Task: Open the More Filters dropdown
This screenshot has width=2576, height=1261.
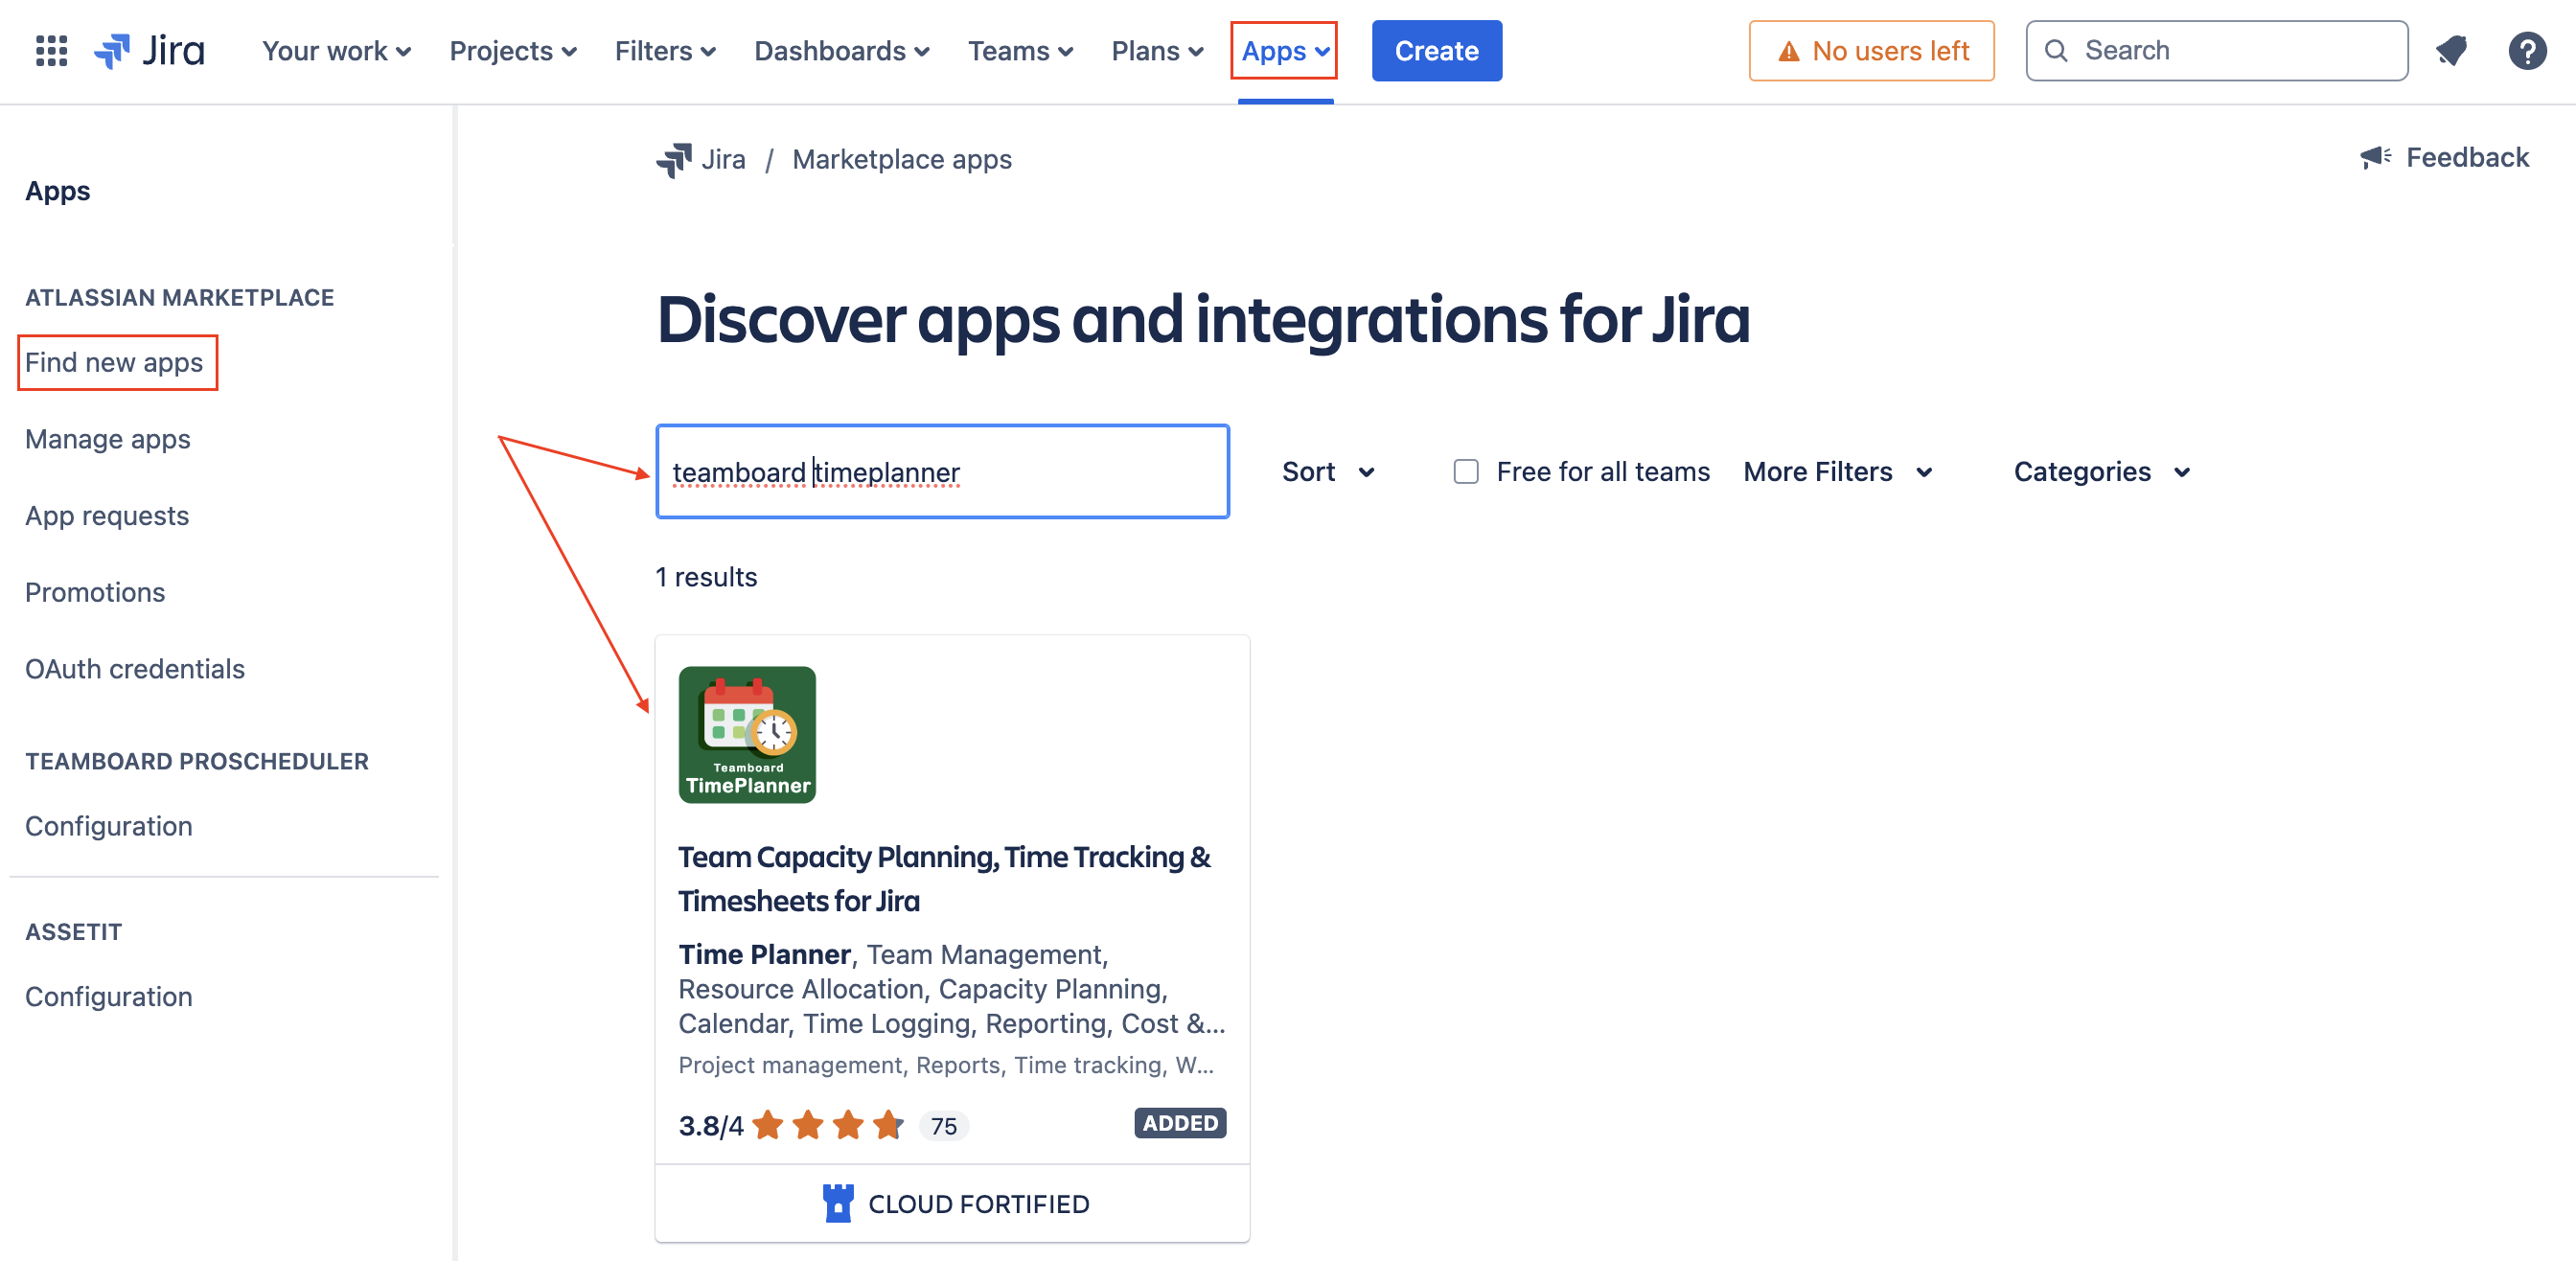Action: [x=1837, y=471]
